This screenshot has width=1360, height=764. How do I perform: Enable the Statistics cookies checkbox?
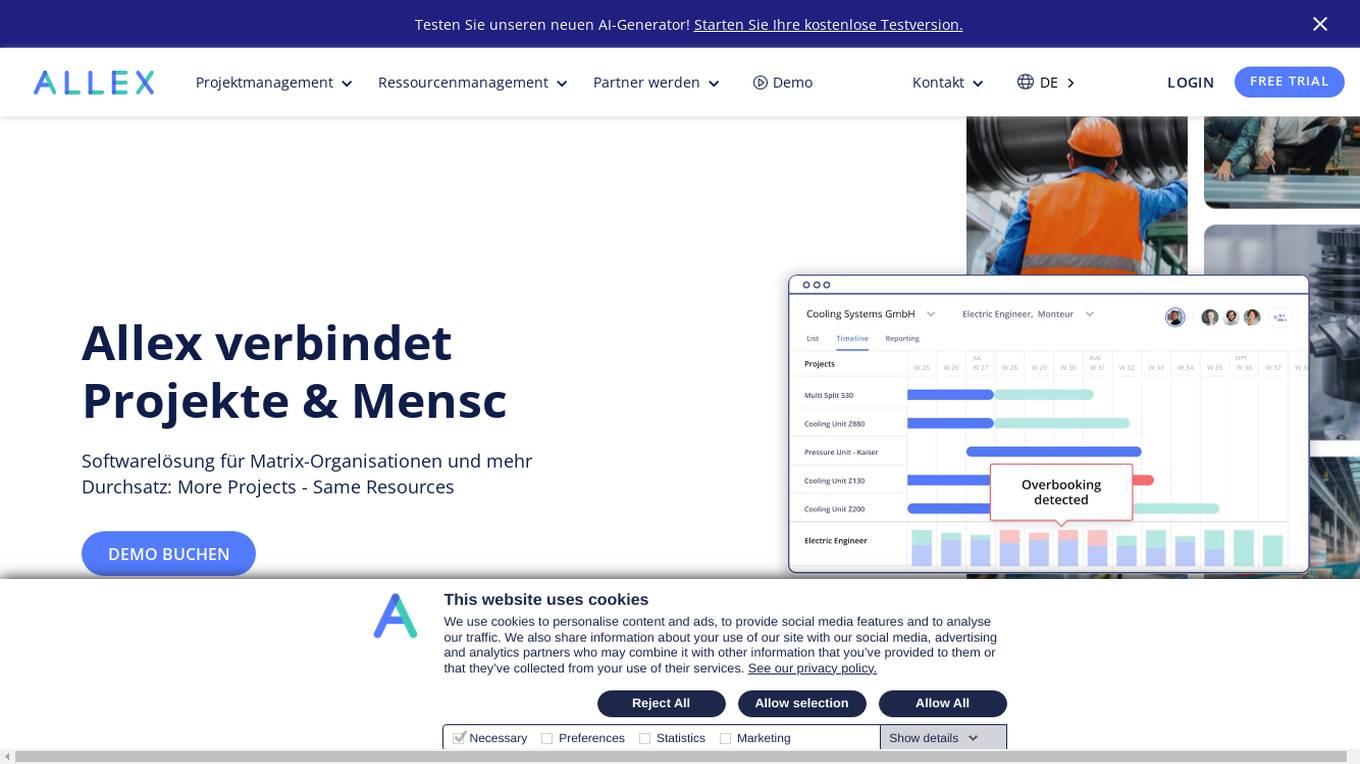(645, 739)
